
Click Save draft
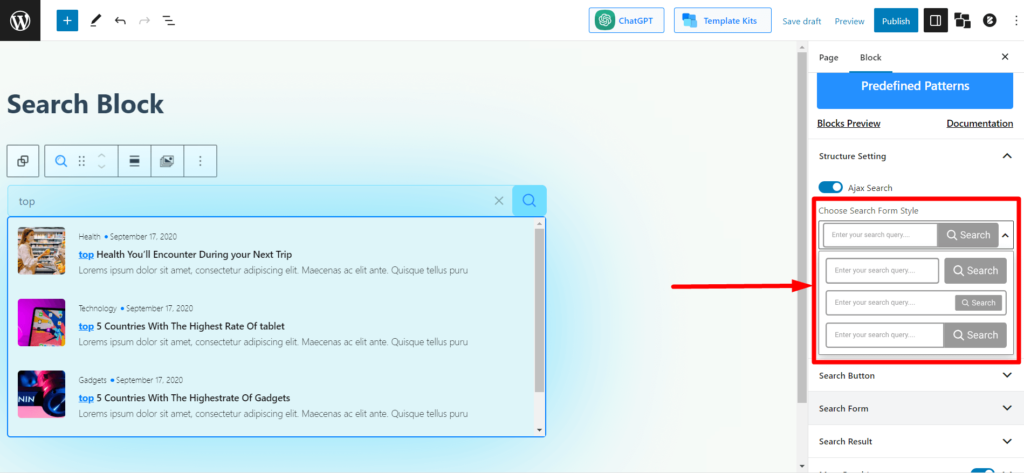802,21
